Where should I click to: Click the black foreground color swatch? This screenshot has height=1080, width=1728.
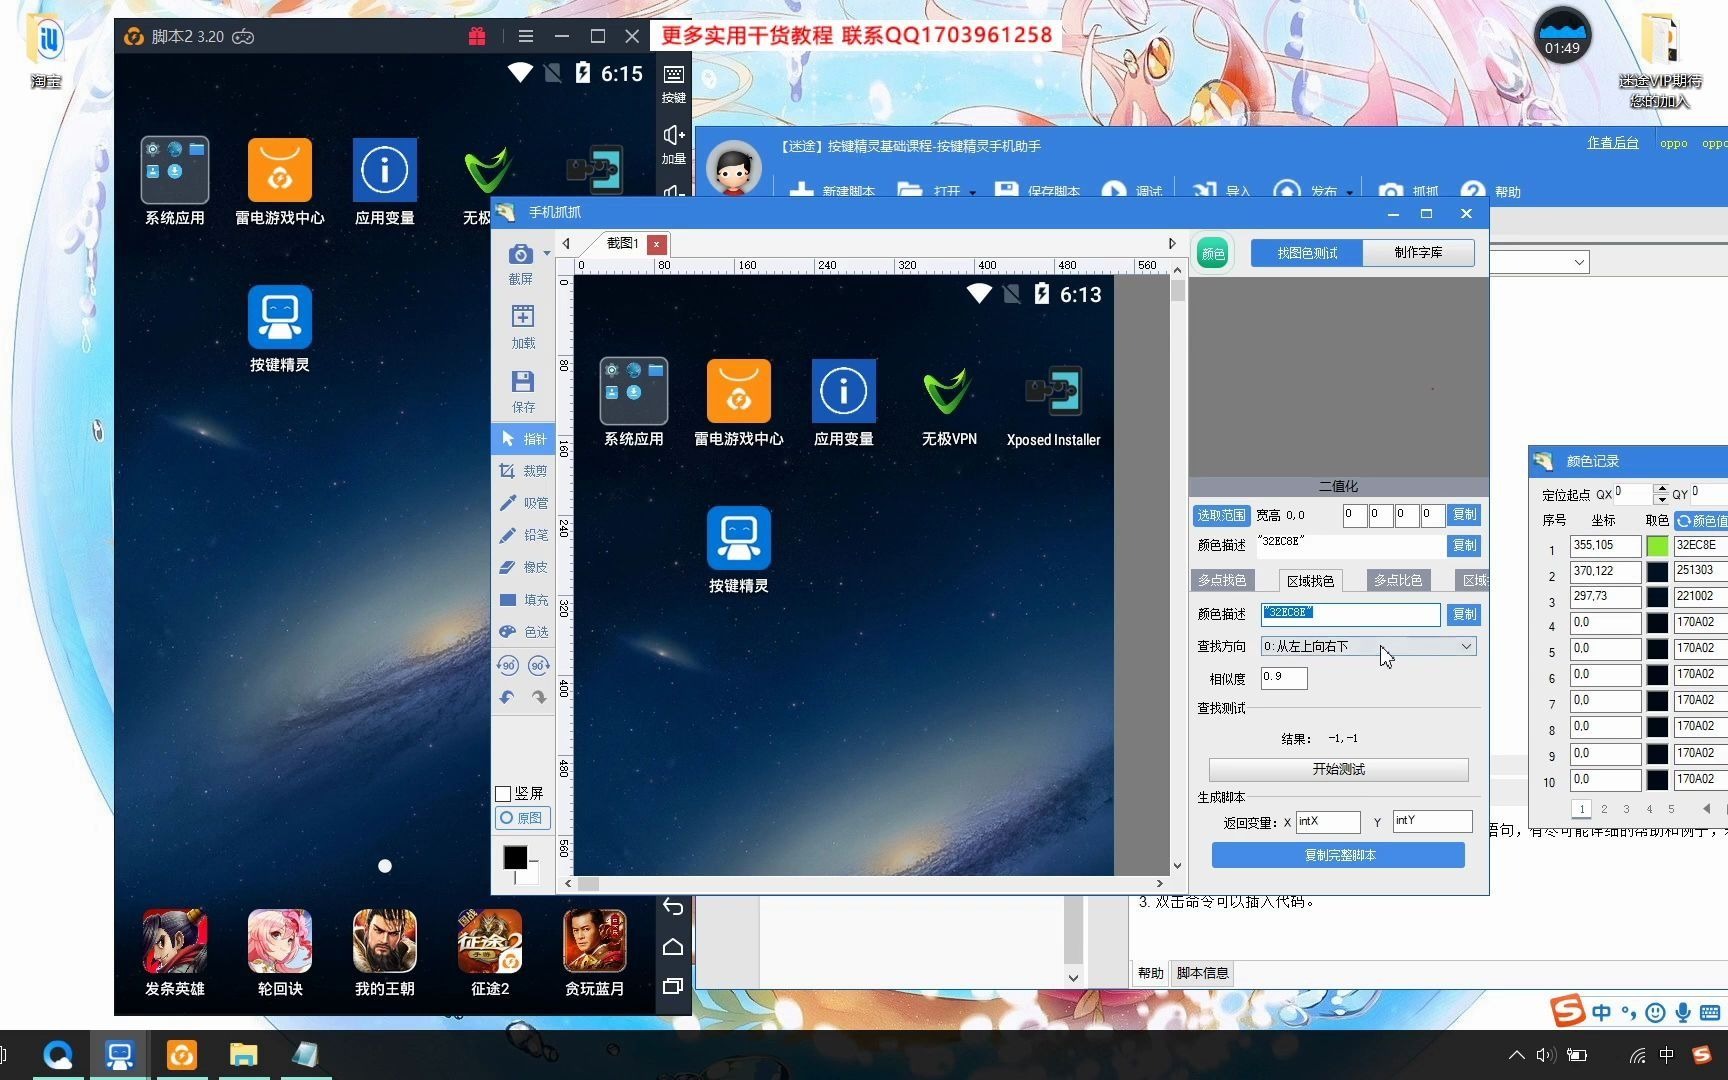[515, 857]
